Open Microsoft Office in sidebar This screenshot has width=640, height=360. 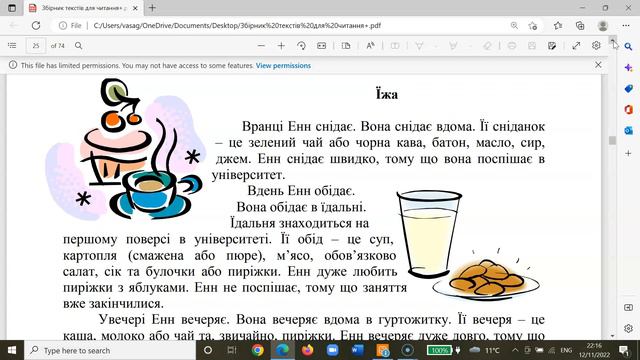point(629,109)
